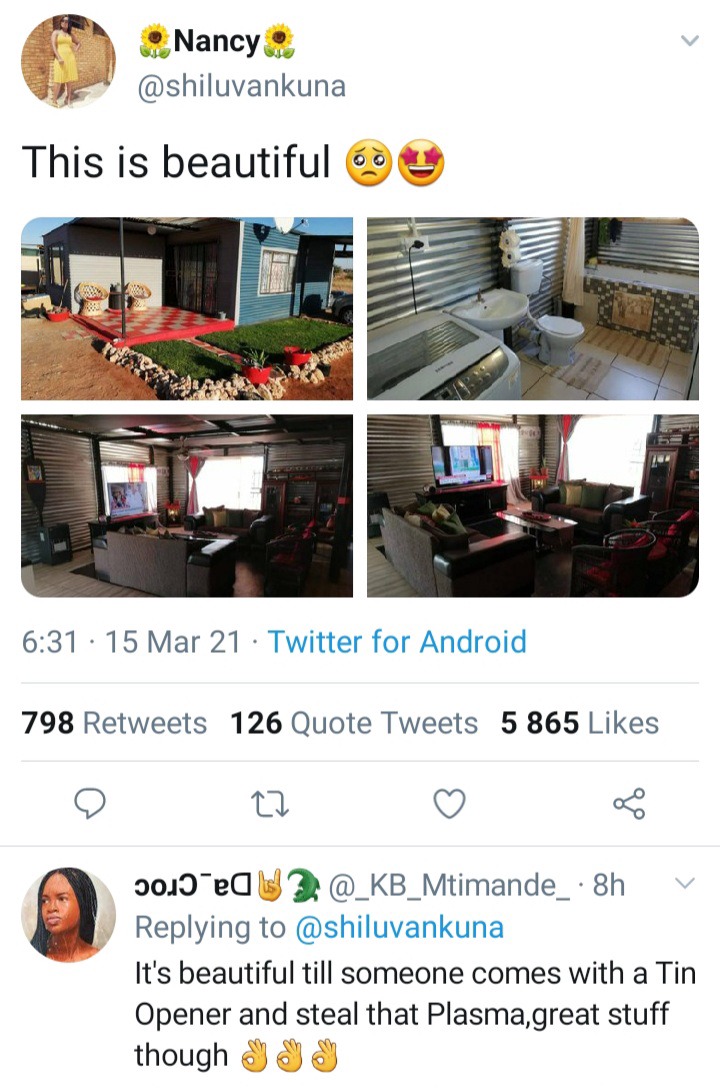Tap the Nancy display name
The width and height of the screenshot is (720, 1088).
pyautogui.click(x=216, y=41)
